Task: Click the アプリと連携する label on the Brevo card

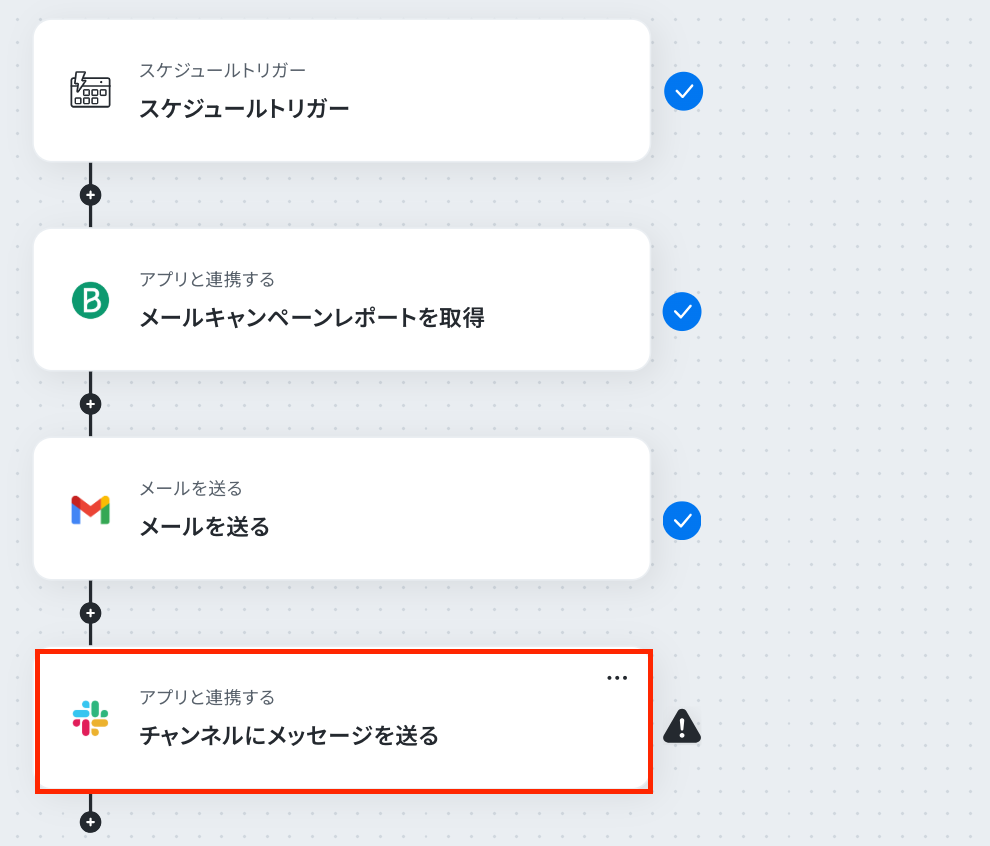Action: [207, 279]
